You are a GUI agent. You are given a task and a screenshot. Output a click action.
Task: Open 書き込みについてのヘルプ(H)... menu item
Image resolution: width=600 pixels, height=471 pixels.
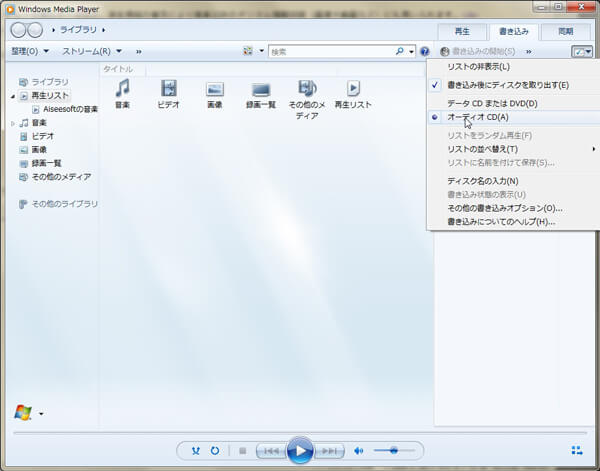513,222
